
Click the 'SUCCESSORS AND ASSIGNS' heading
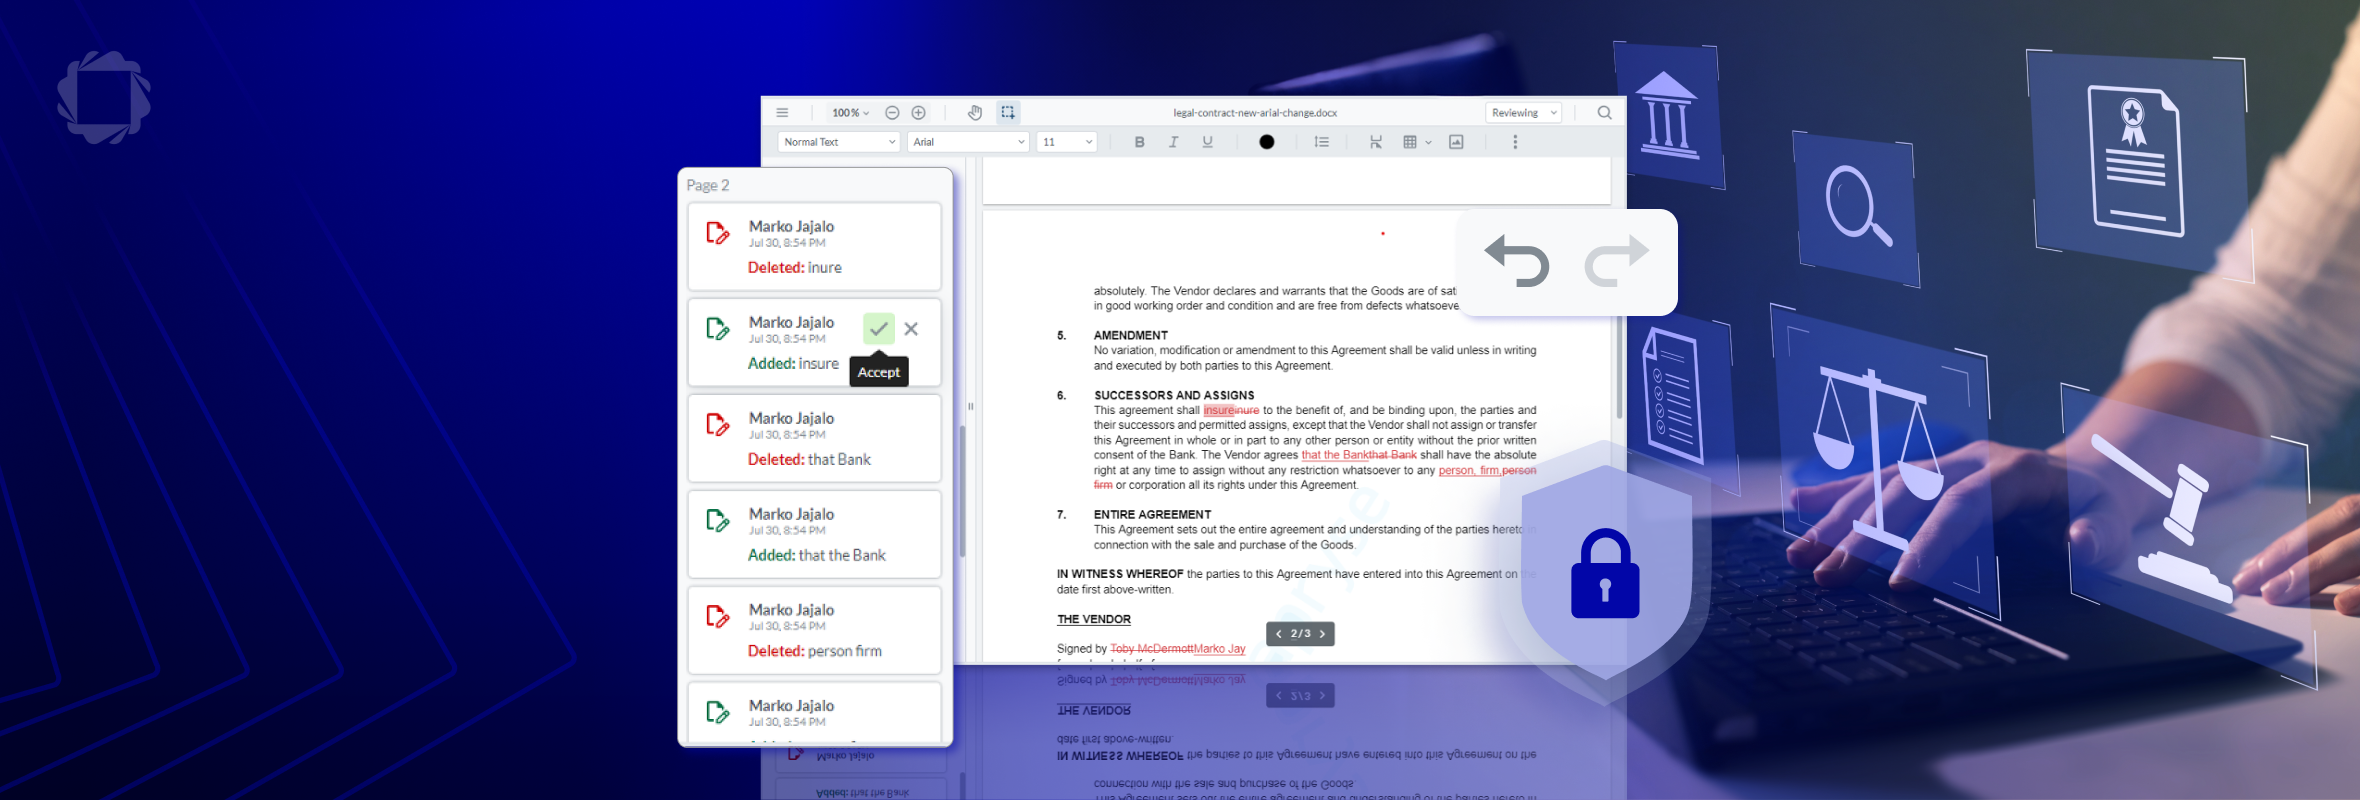tap(1174, 395)
